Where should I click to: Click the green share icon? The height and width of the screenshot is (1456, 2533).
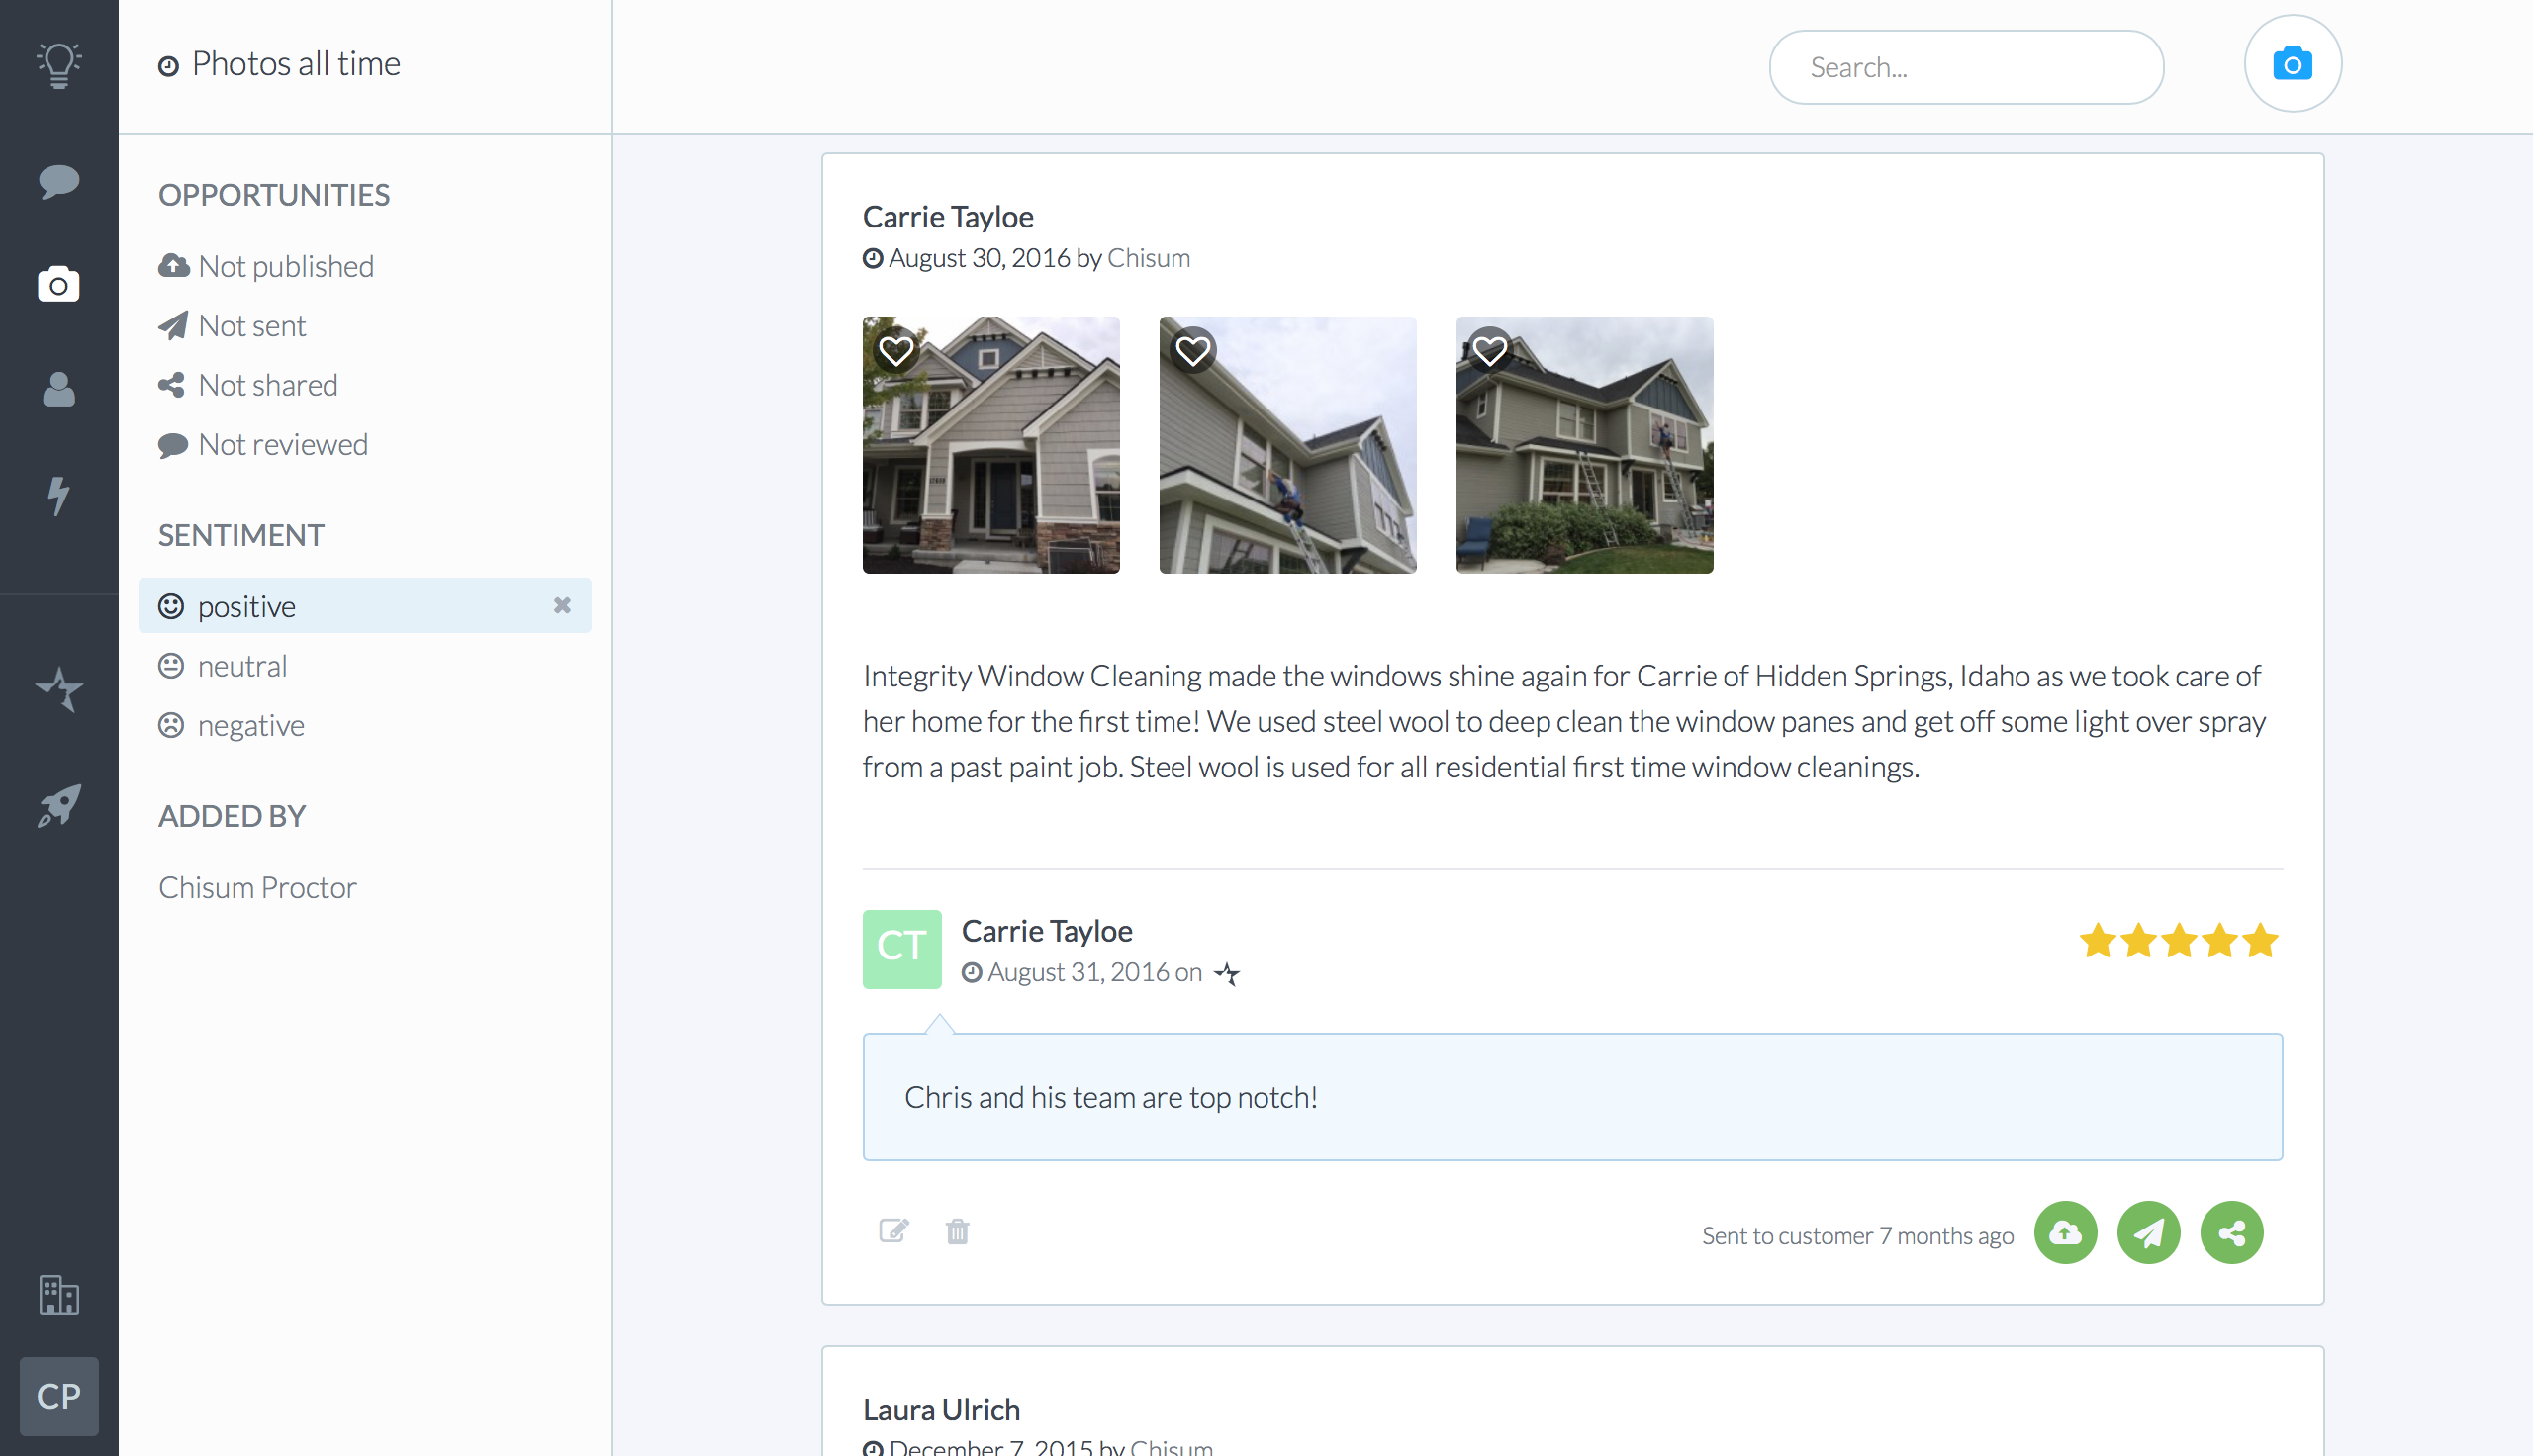click(x=2231, y=1233)
